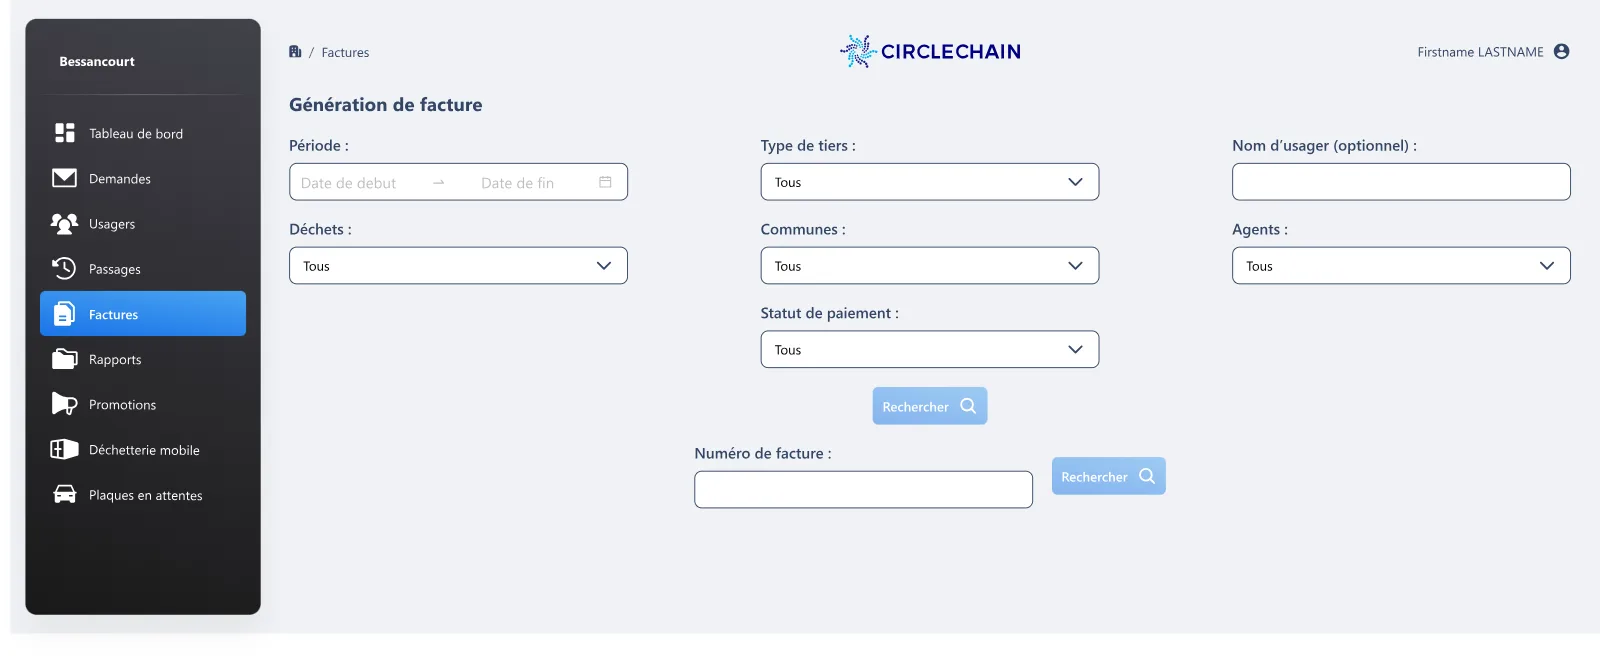Go to the Factures sidebar menu item
1600x659 pixels.
(143, 314)
